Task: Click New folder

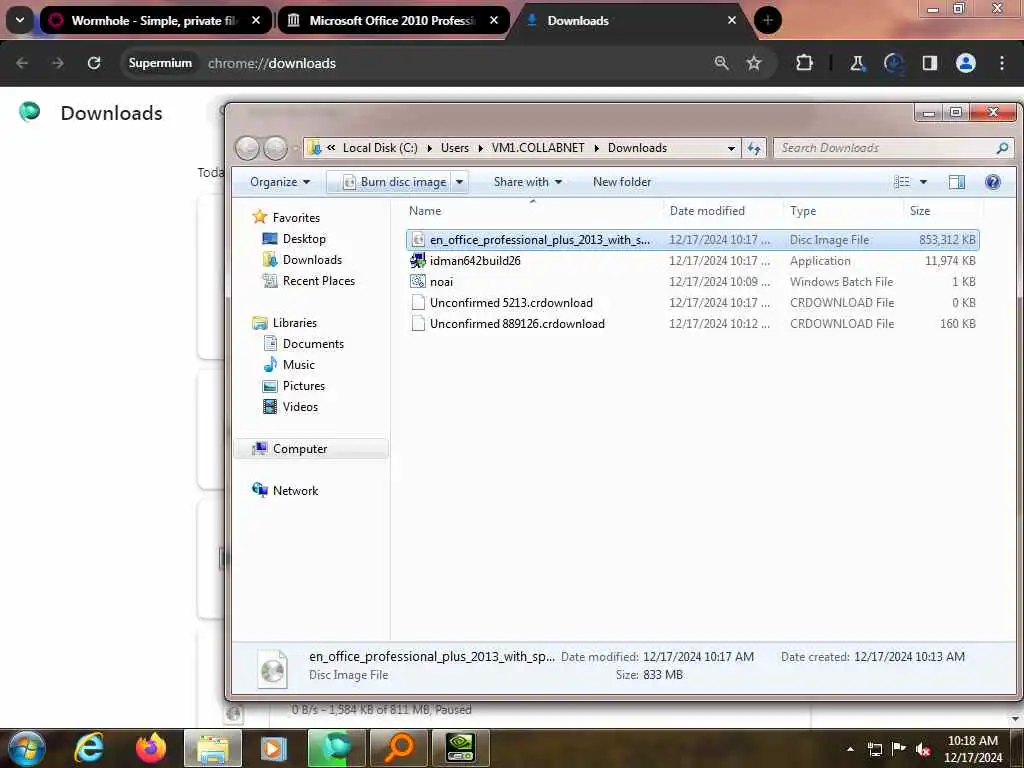Action: point(622,182)
